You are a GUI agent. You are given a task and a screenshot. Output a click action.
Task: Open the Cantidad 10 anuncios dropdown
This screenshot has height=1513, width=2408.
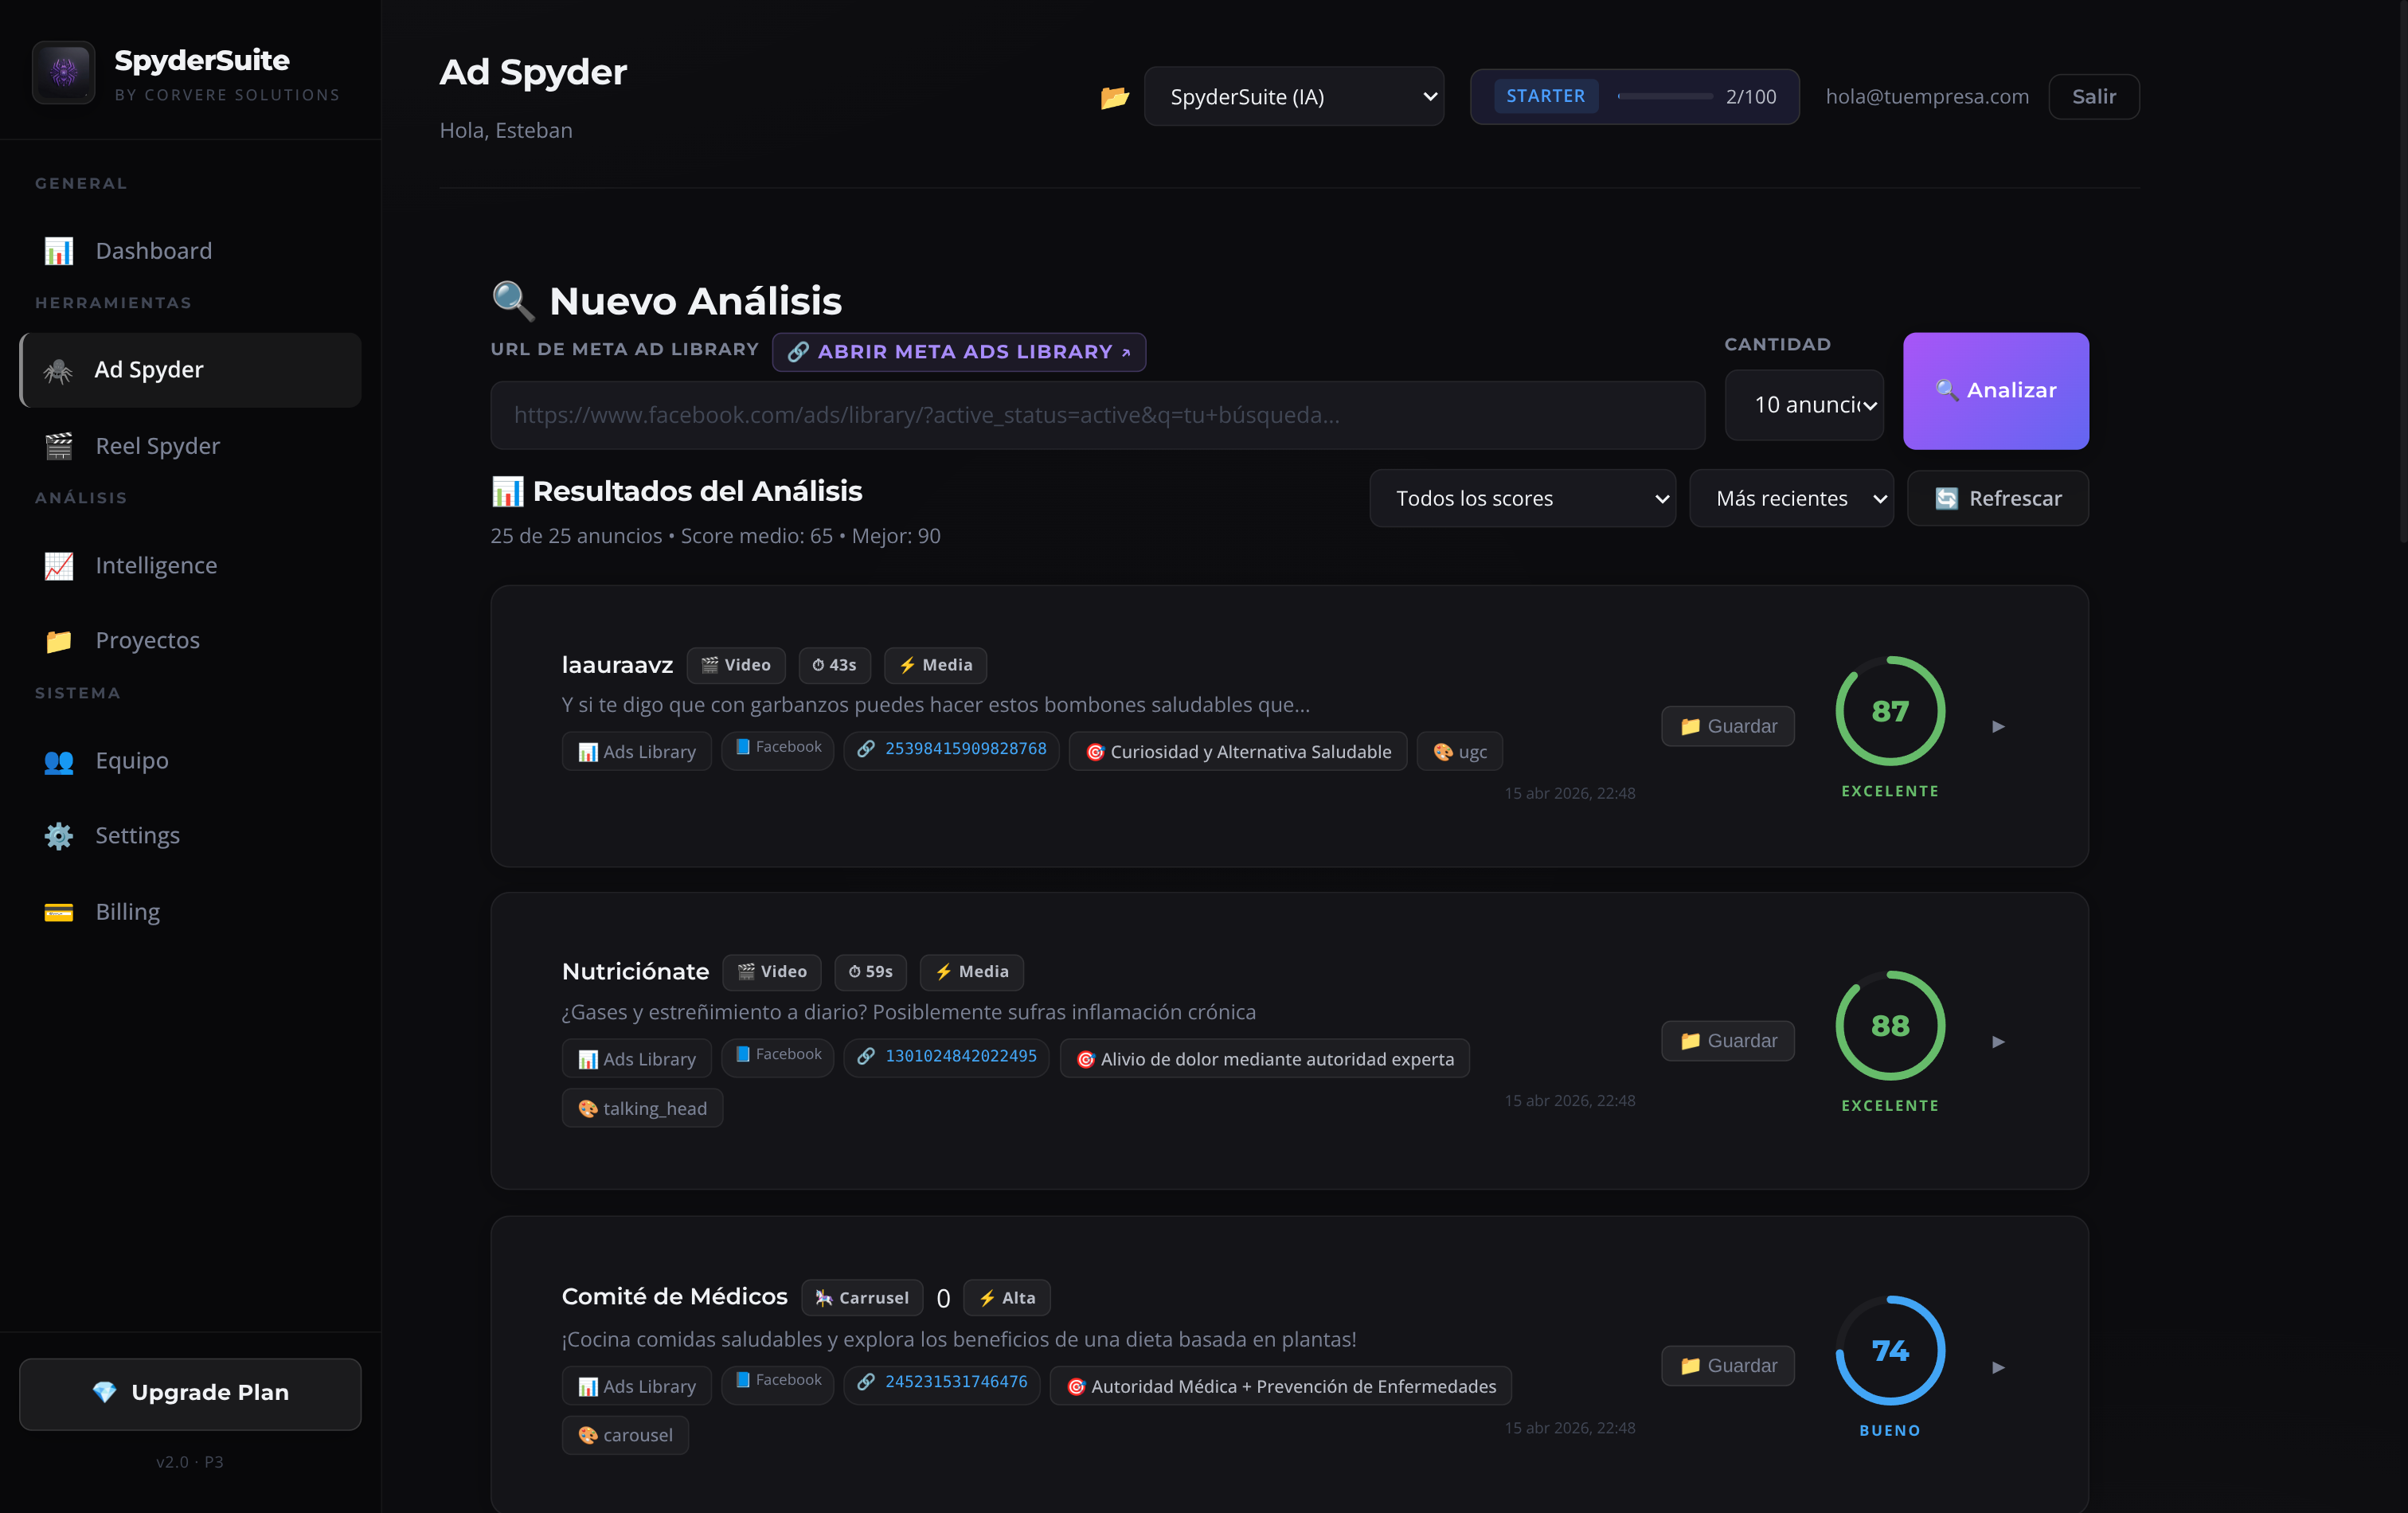coord(1804,404)
